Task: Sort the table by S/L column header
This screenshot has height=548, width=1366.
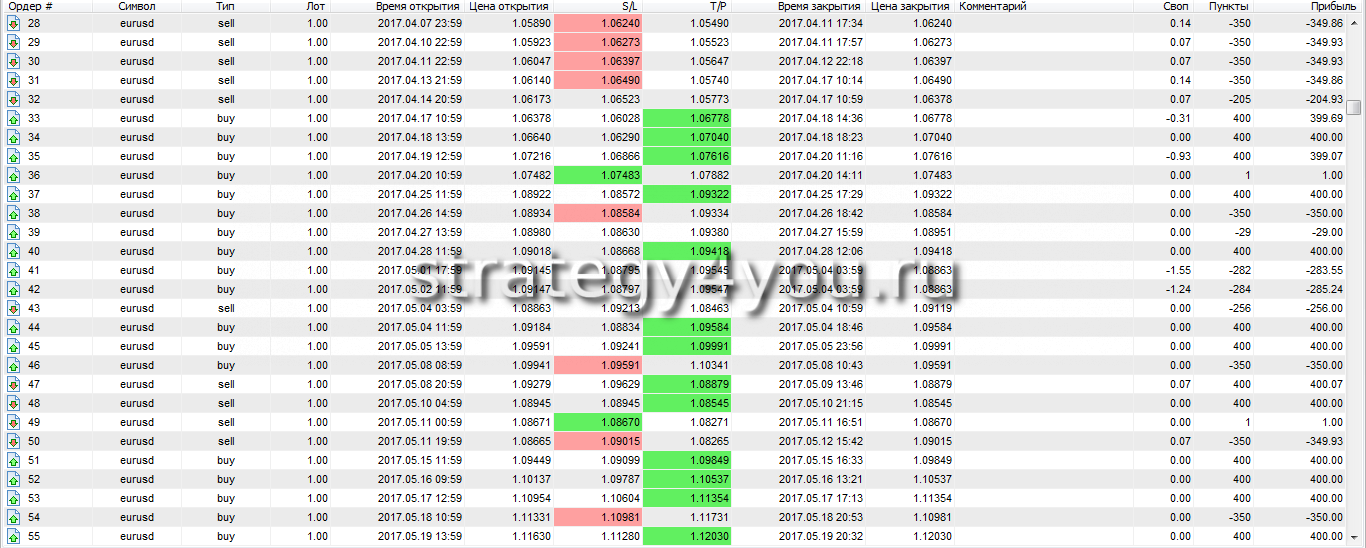Action: pos(598,6)
